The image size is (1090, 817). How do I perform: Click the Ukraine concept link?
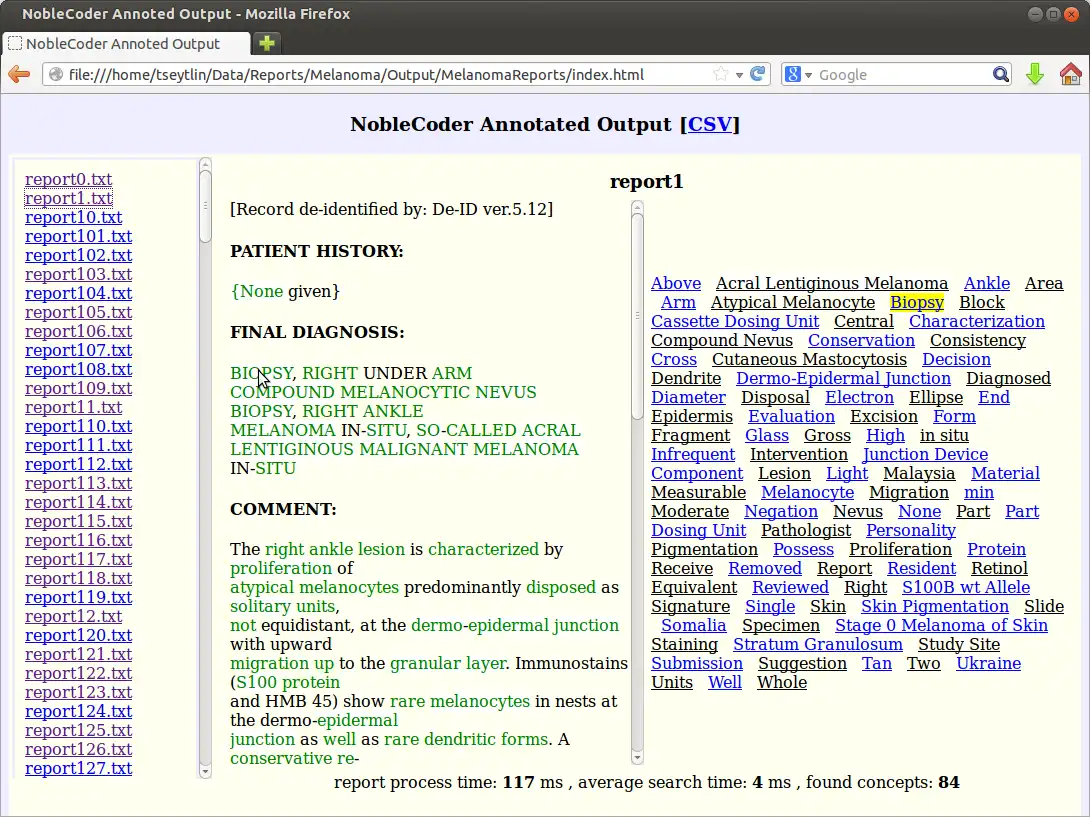pos(988,663)
